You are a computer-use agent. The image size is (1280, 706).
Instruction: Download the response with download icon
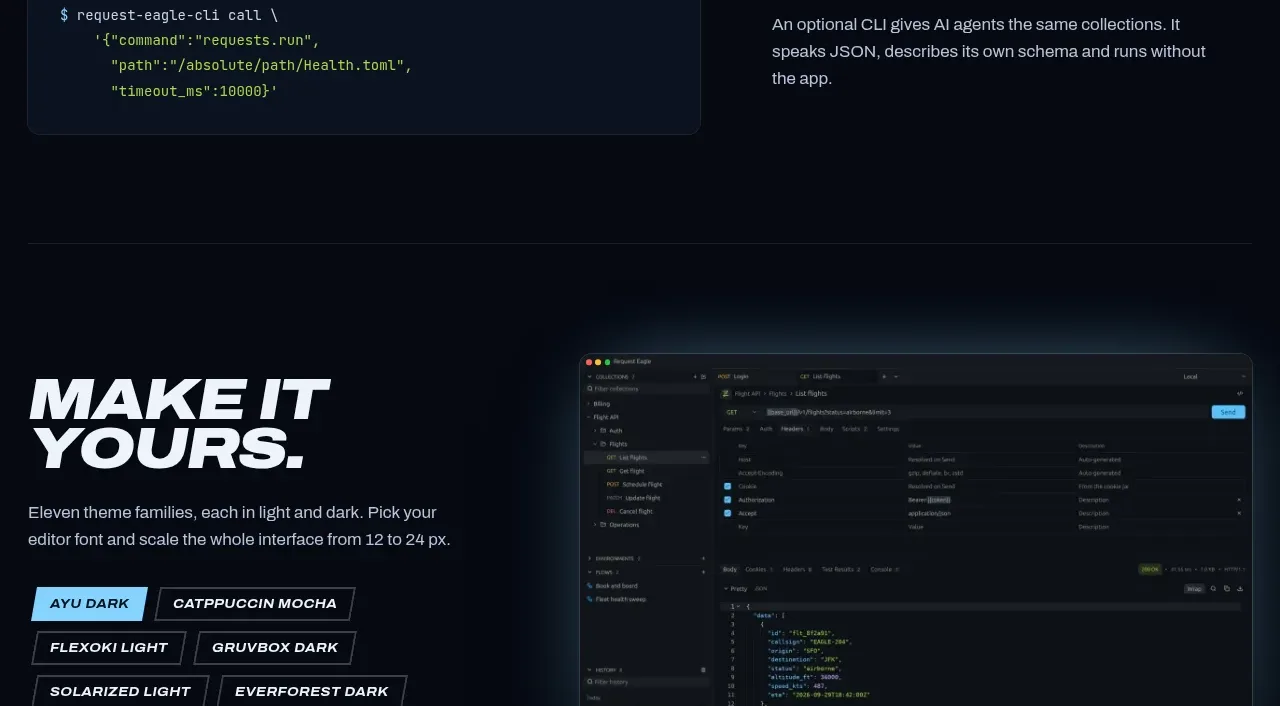1240,589
